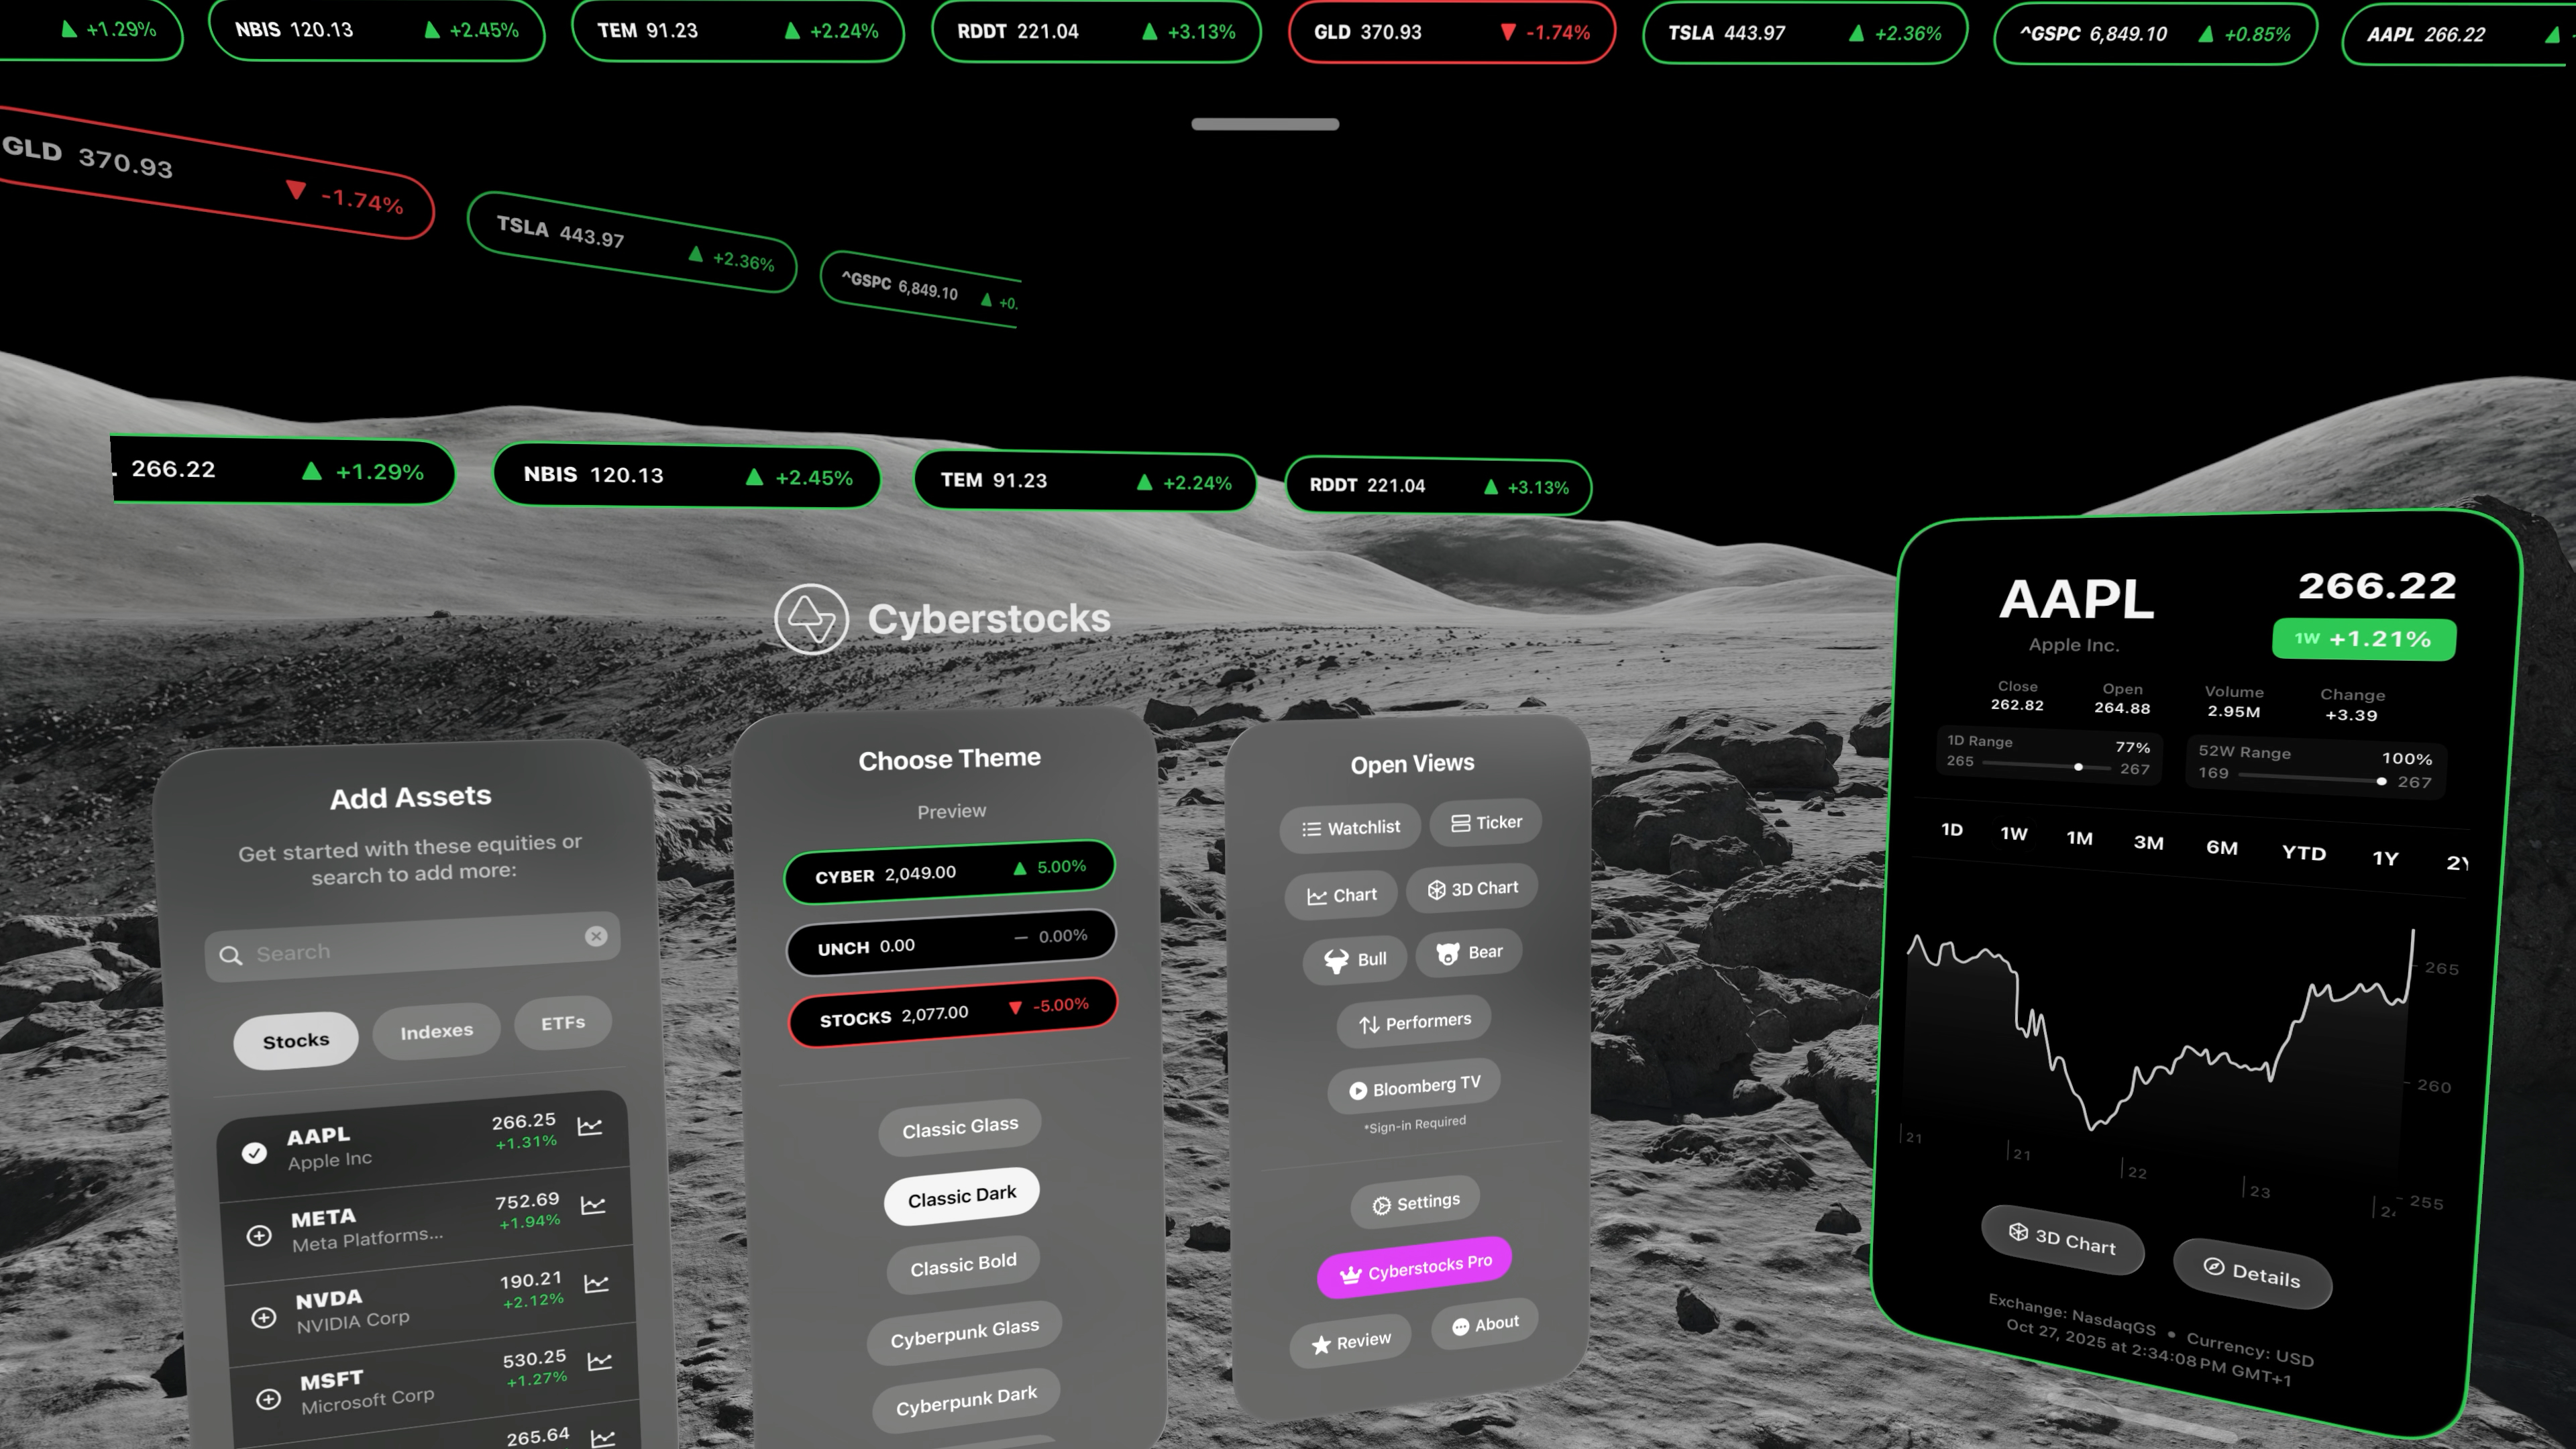This screenshot has width=2576, height=1449.
Task: Choose the Classic Bold theme
Action: pos(963,1265)
